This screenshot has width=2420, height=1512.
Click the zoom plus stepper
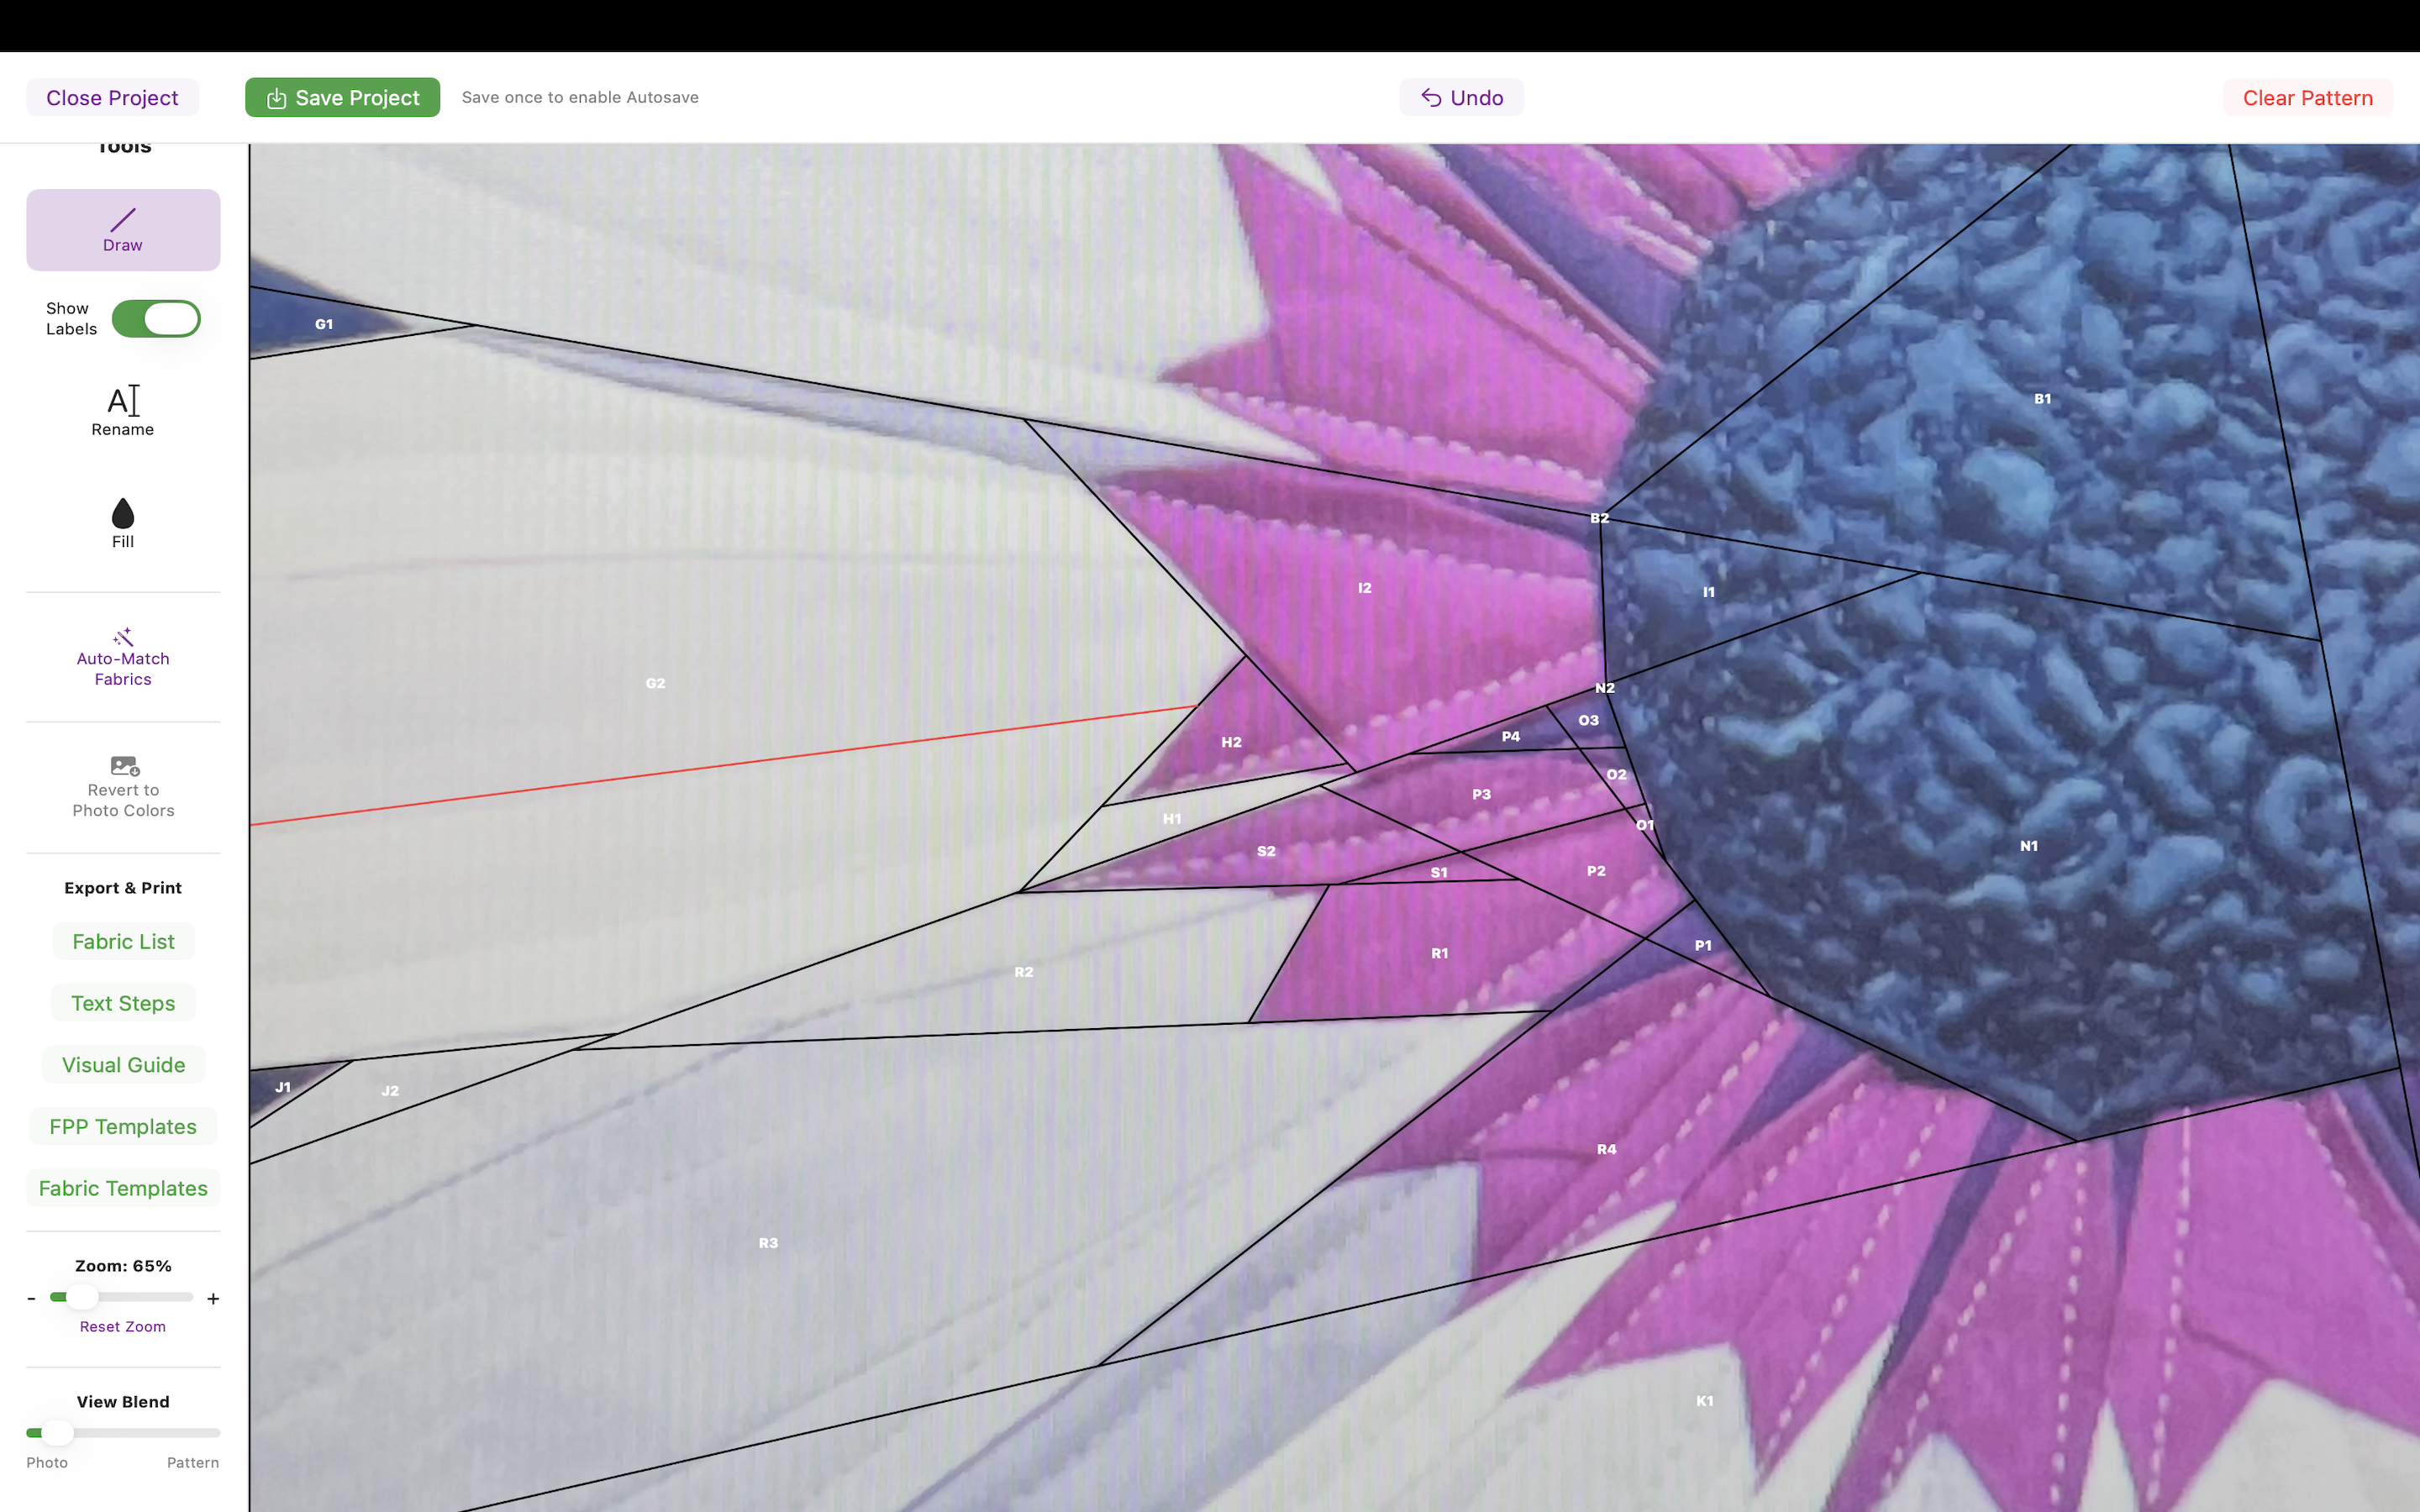213,1298
